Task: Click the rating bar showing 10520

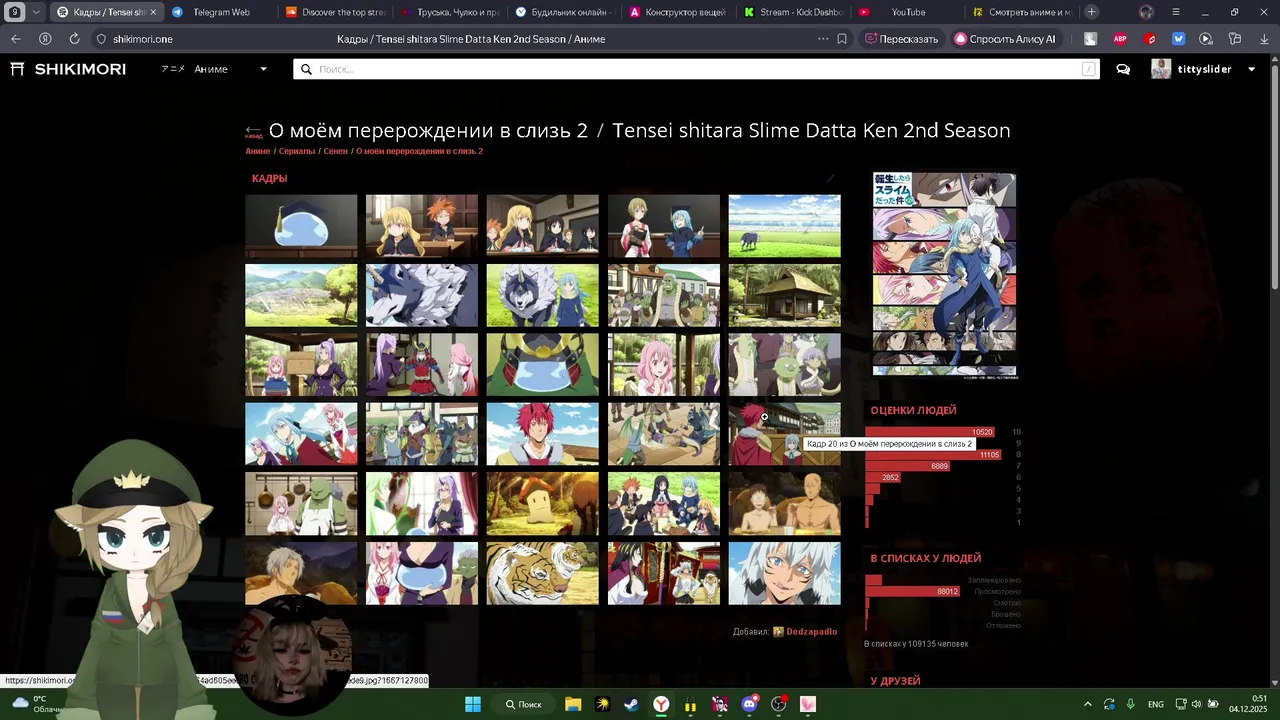Action: click(930, 432)
